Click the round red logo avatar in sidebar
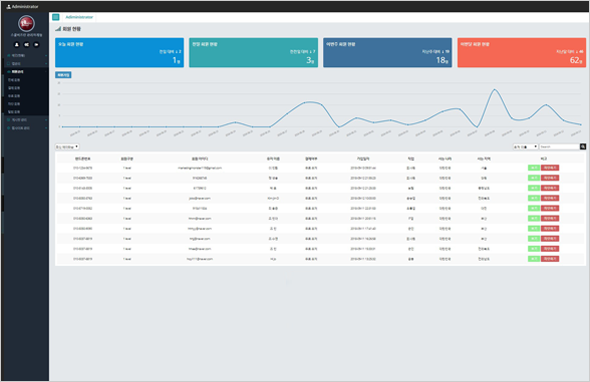This screenshot has width=590, height=382. pyautogui.click(x=26, y=23)
